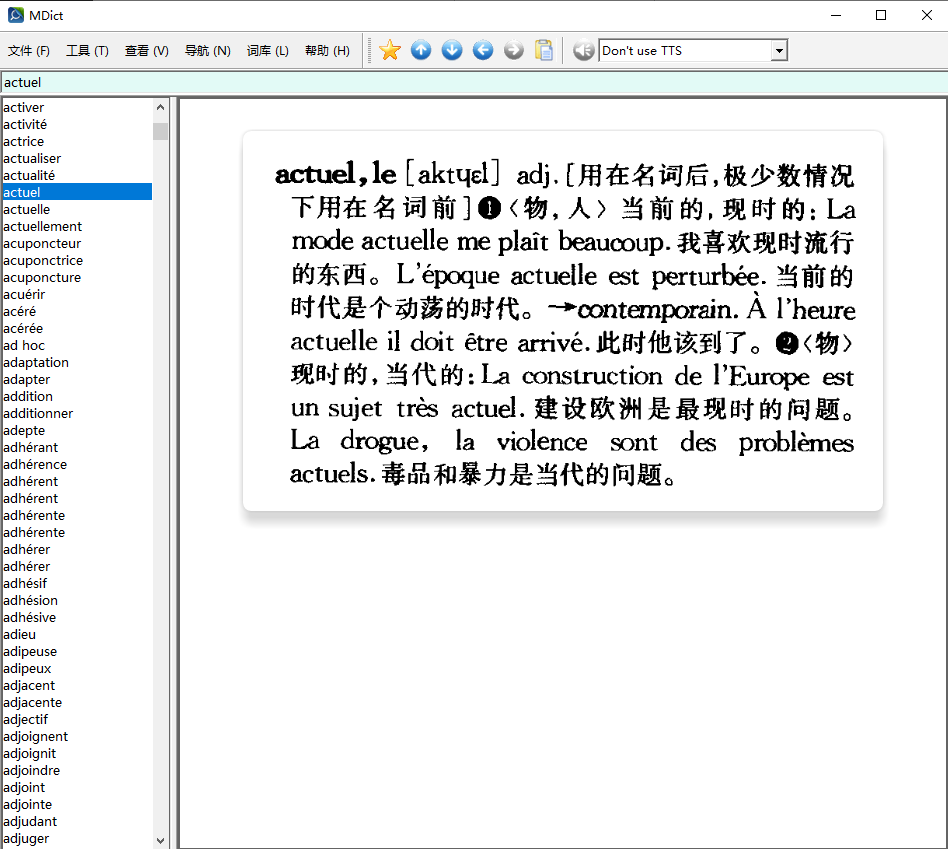Image resolution: width=948 pixels, height=849 pixels.
Task: Open the 文件 (F) menu
Action: 29,51
